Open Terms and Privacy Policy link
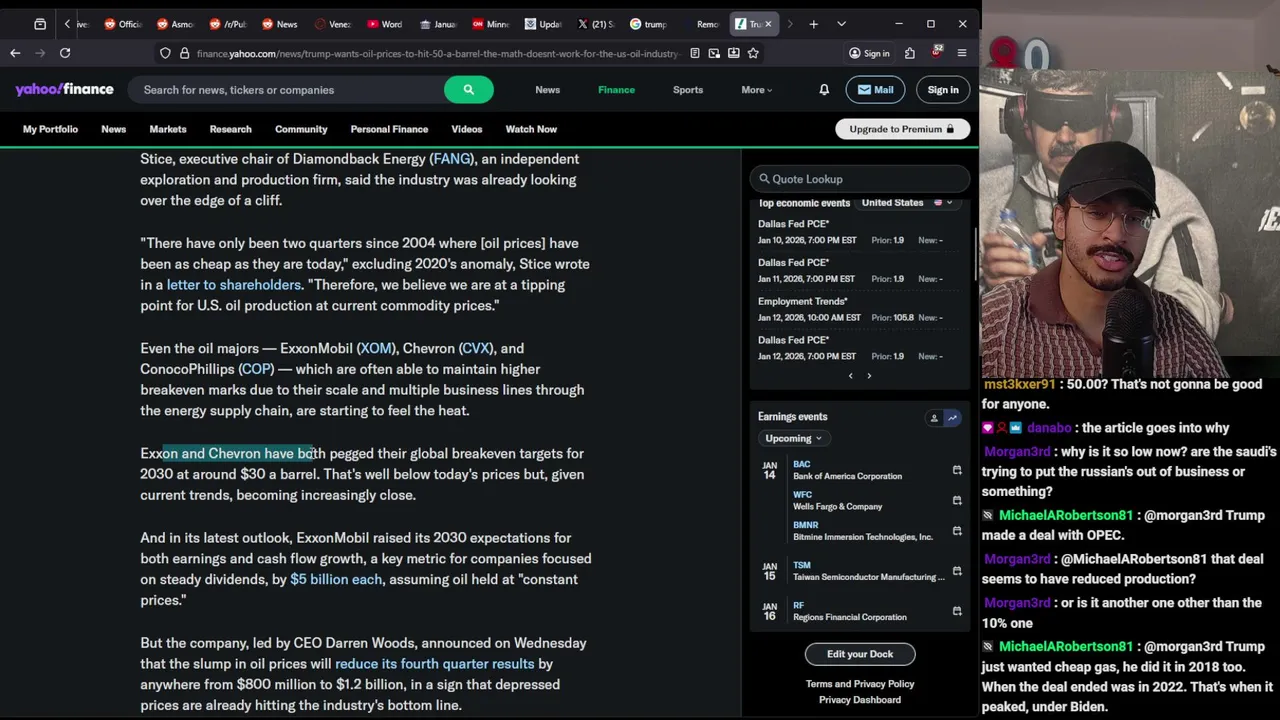Screen dimensions: 1280x720 860,684
